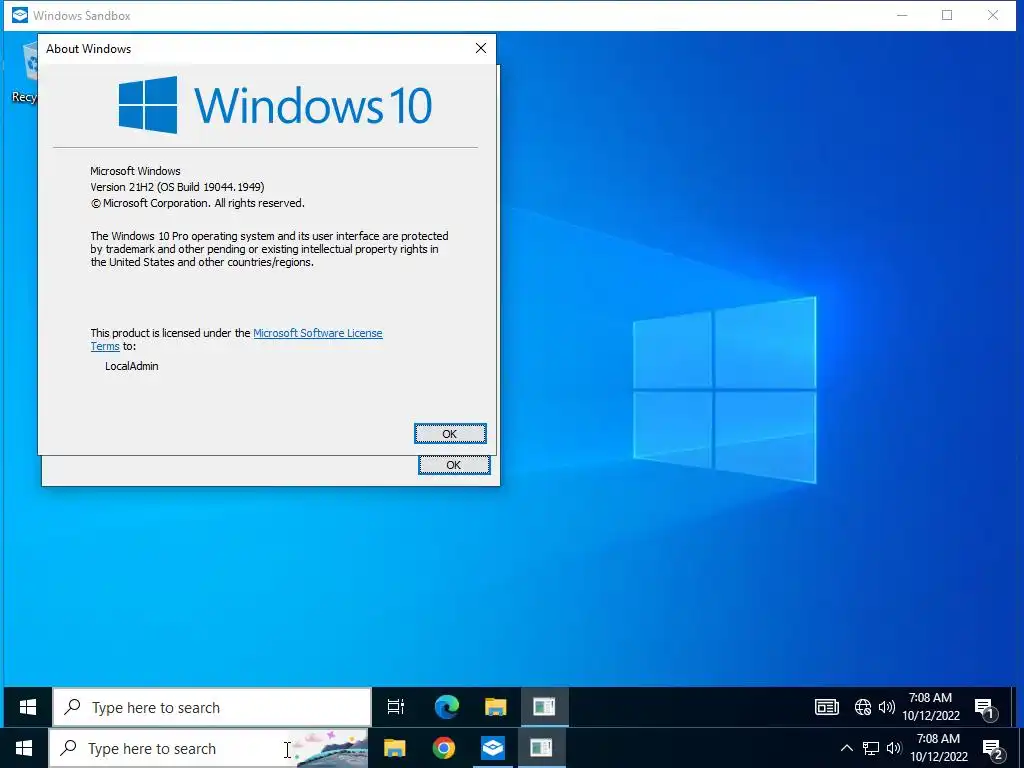Click the sandbox taskbar search box

pyautogui.click(x=212, y=707)
